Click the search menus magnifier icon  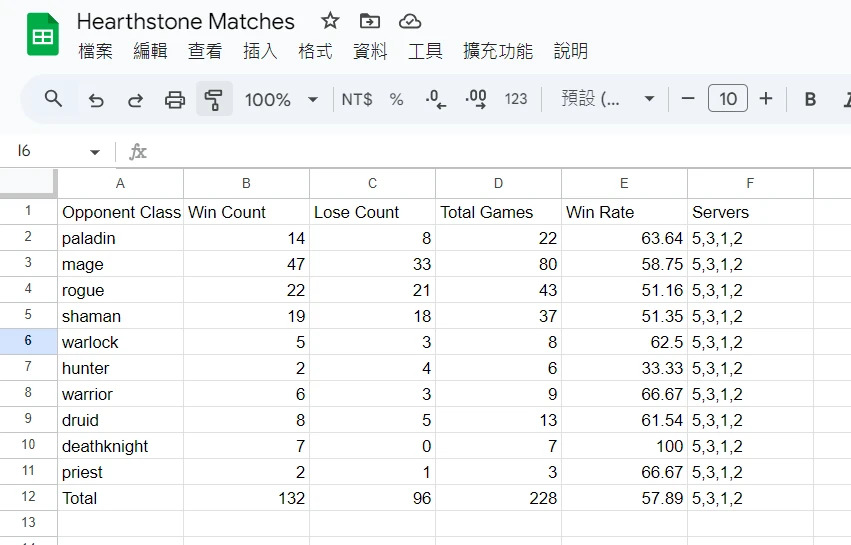click(x=53, y=99)
